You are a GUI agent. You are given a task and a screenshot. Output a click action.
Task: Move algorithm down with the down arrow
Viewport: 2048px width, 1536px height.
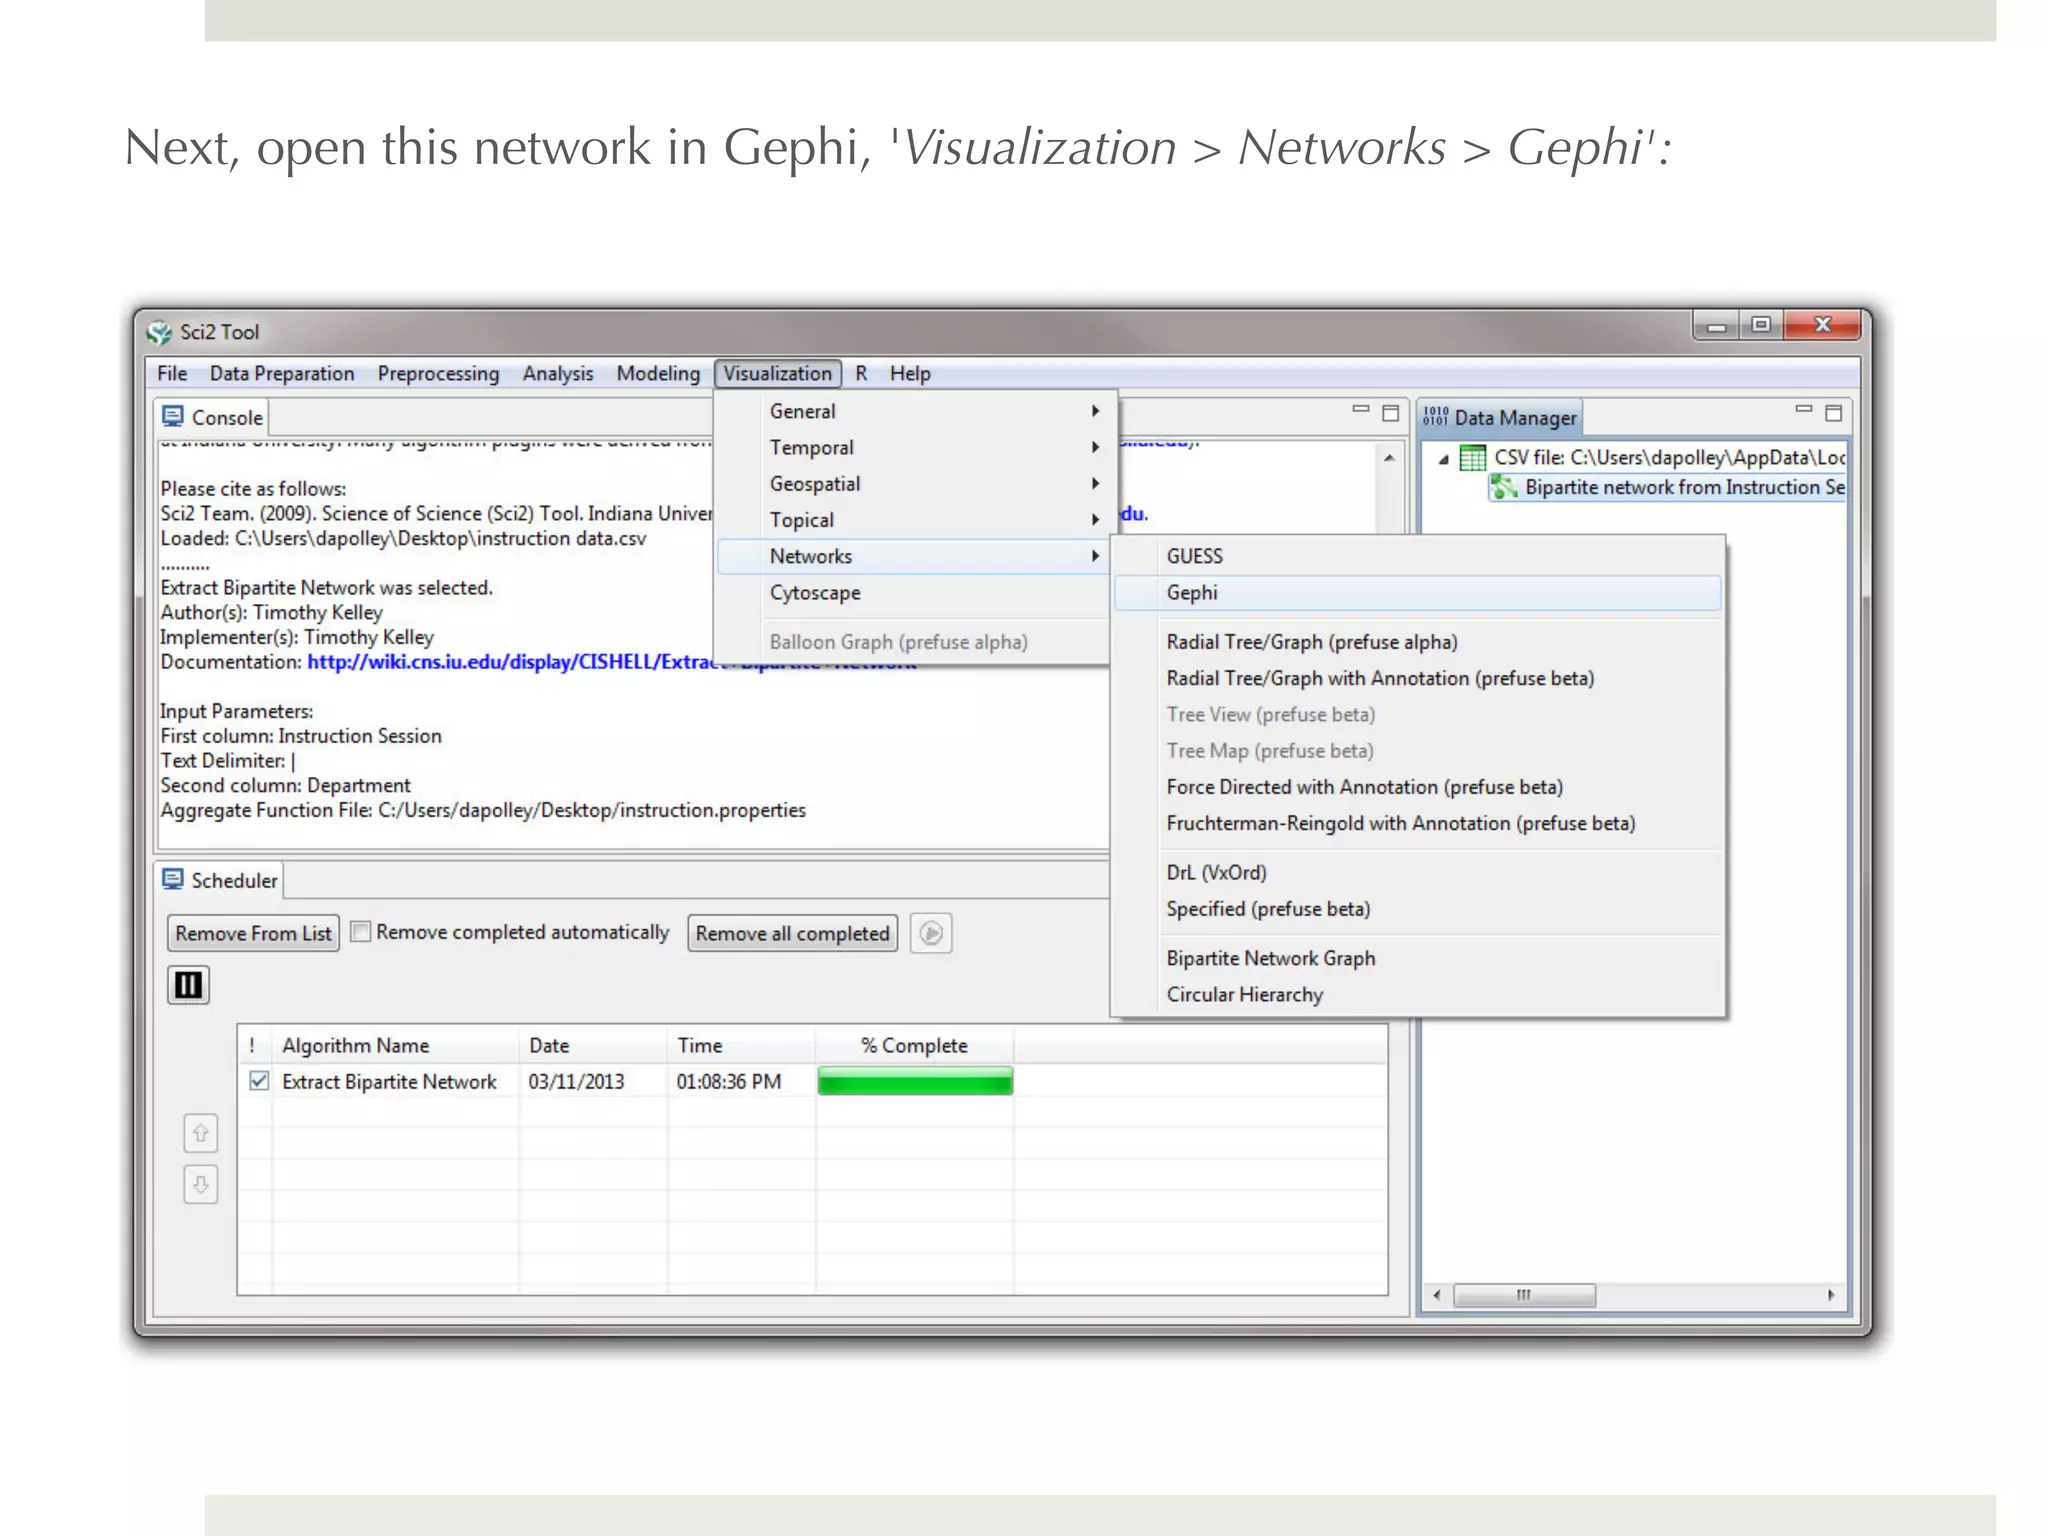(x=201, y=1185)
